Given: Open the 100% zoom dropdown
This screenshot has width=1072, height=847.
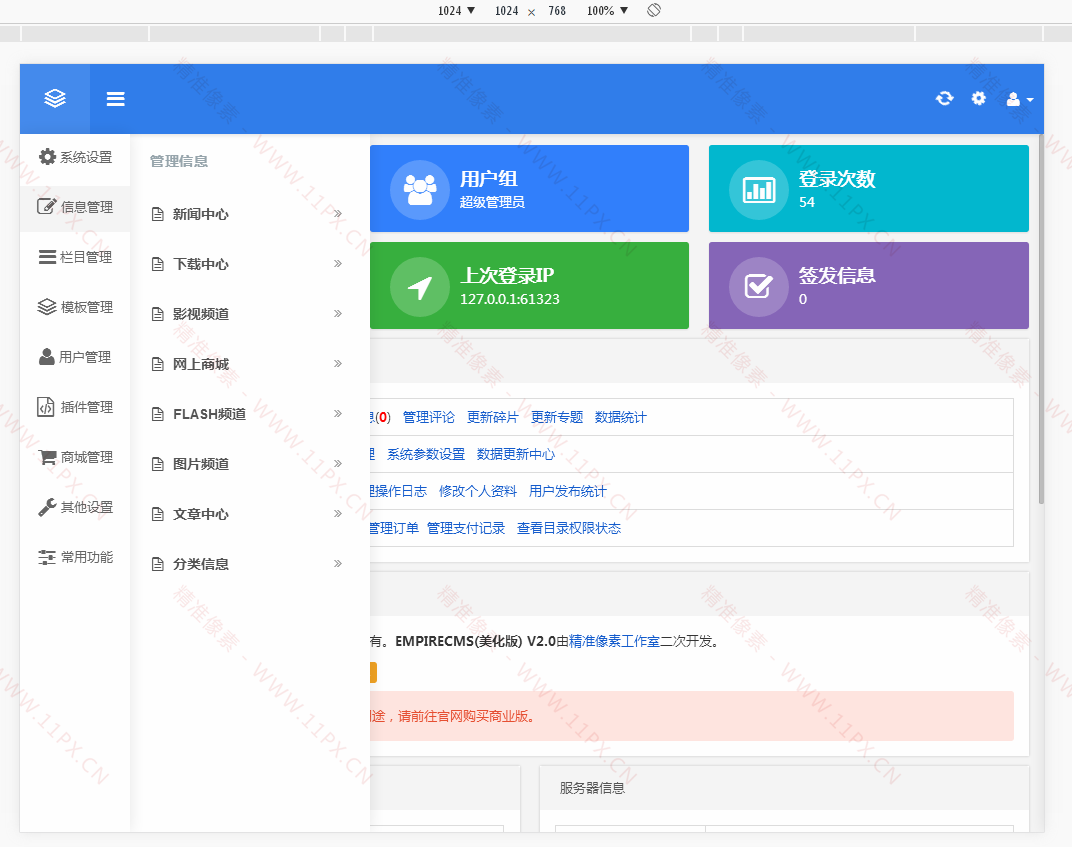Looking at the screenshot, I should click(607, 10).
